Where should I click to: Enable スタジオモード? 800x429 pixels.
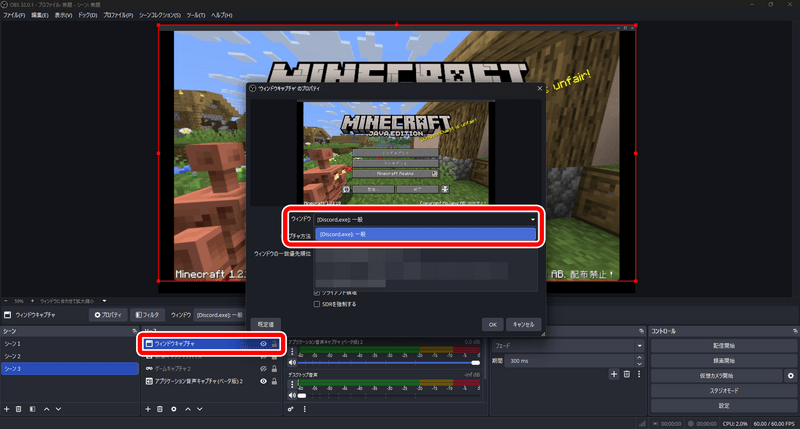click(723, 391)
